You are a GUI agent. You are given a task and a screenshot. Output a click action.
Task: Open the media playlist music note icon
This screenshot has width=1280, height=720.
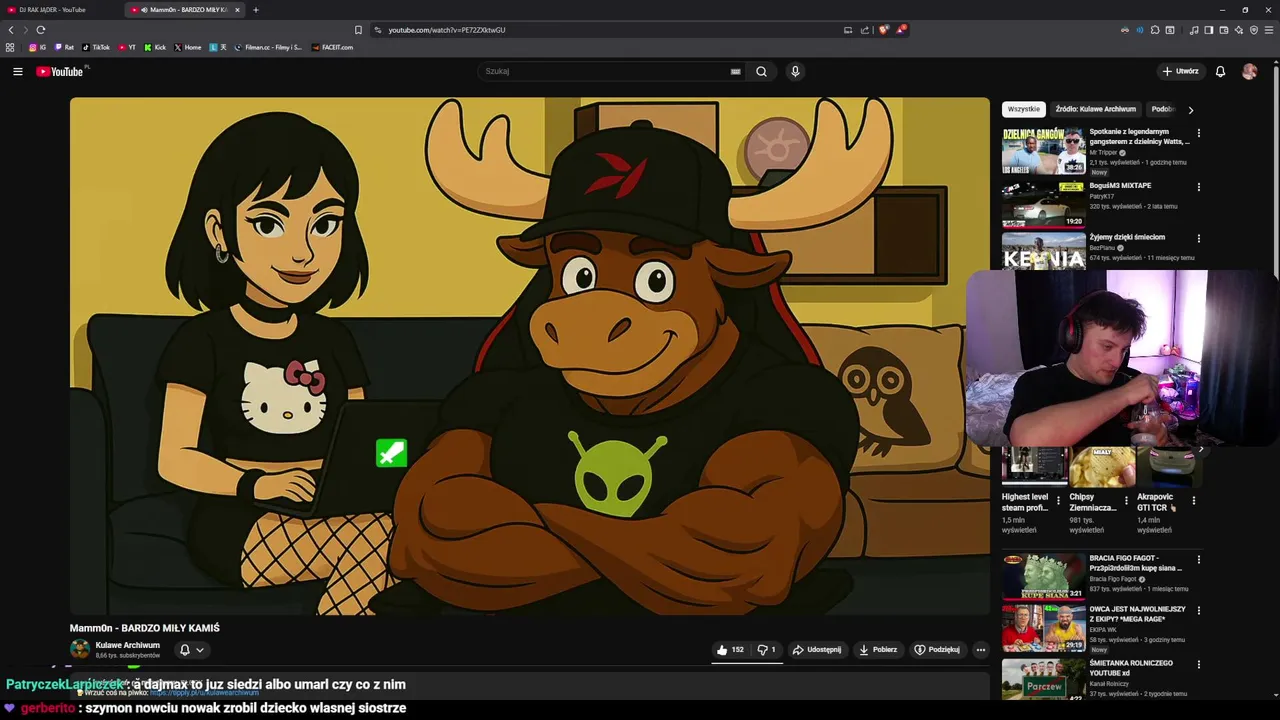[x=1194, y=30]
